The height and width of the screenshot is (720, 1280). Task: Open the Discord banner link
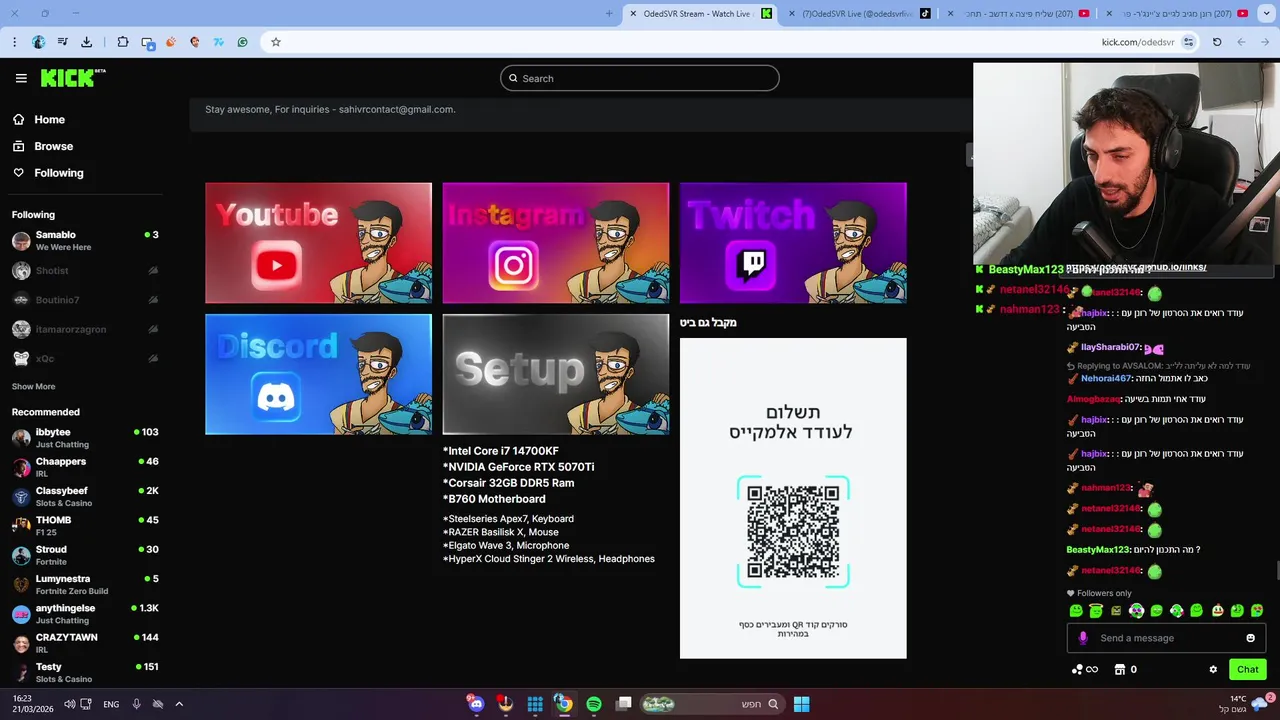pyautogui.click(x=318, y=374)
